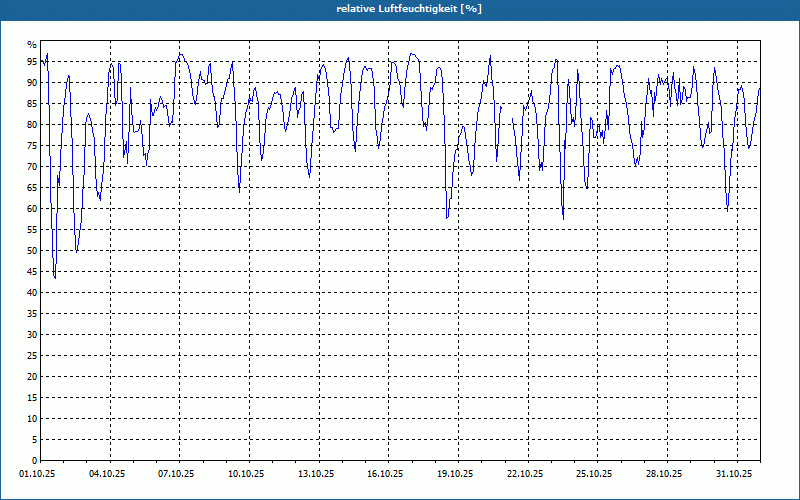800x500 pixels.
Task: Click the y-axis value 80
Action: point(32,124)
